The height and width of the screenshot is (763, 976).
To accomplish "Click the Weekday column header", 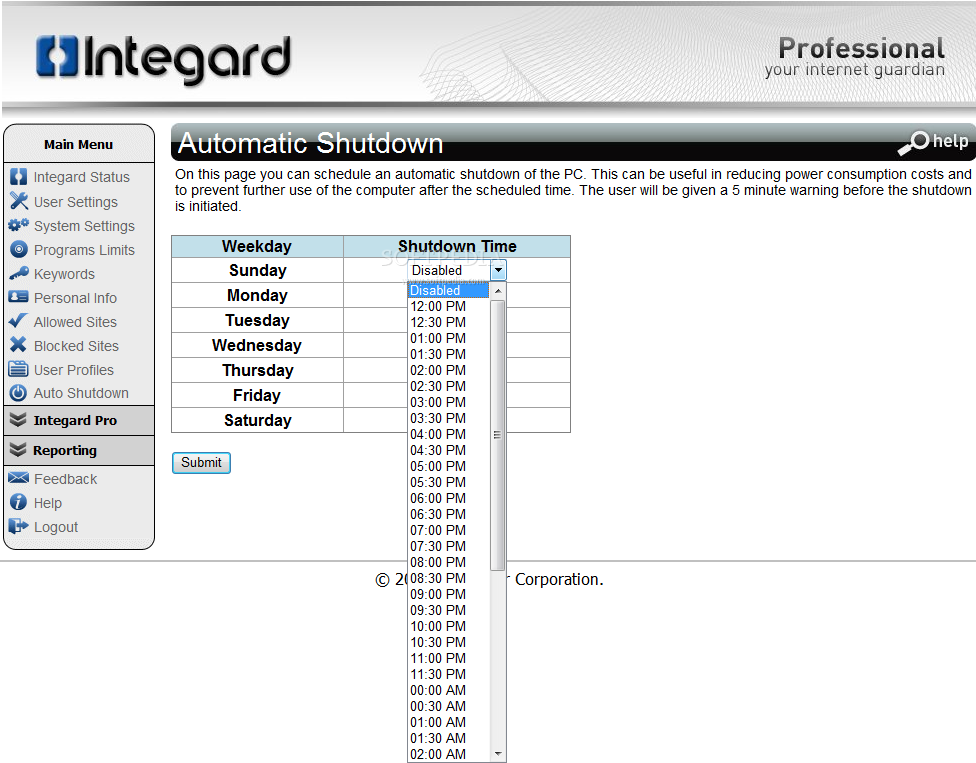I will click(257, 246).
